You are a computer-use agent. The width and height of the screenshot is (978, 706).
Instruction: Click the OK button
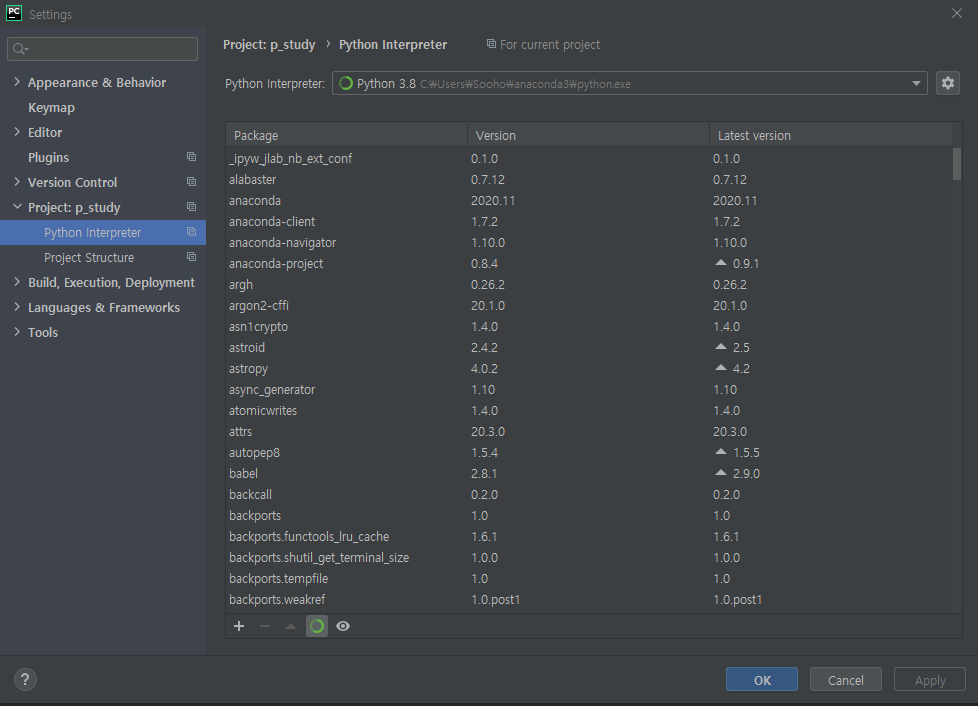click(762, 679)
